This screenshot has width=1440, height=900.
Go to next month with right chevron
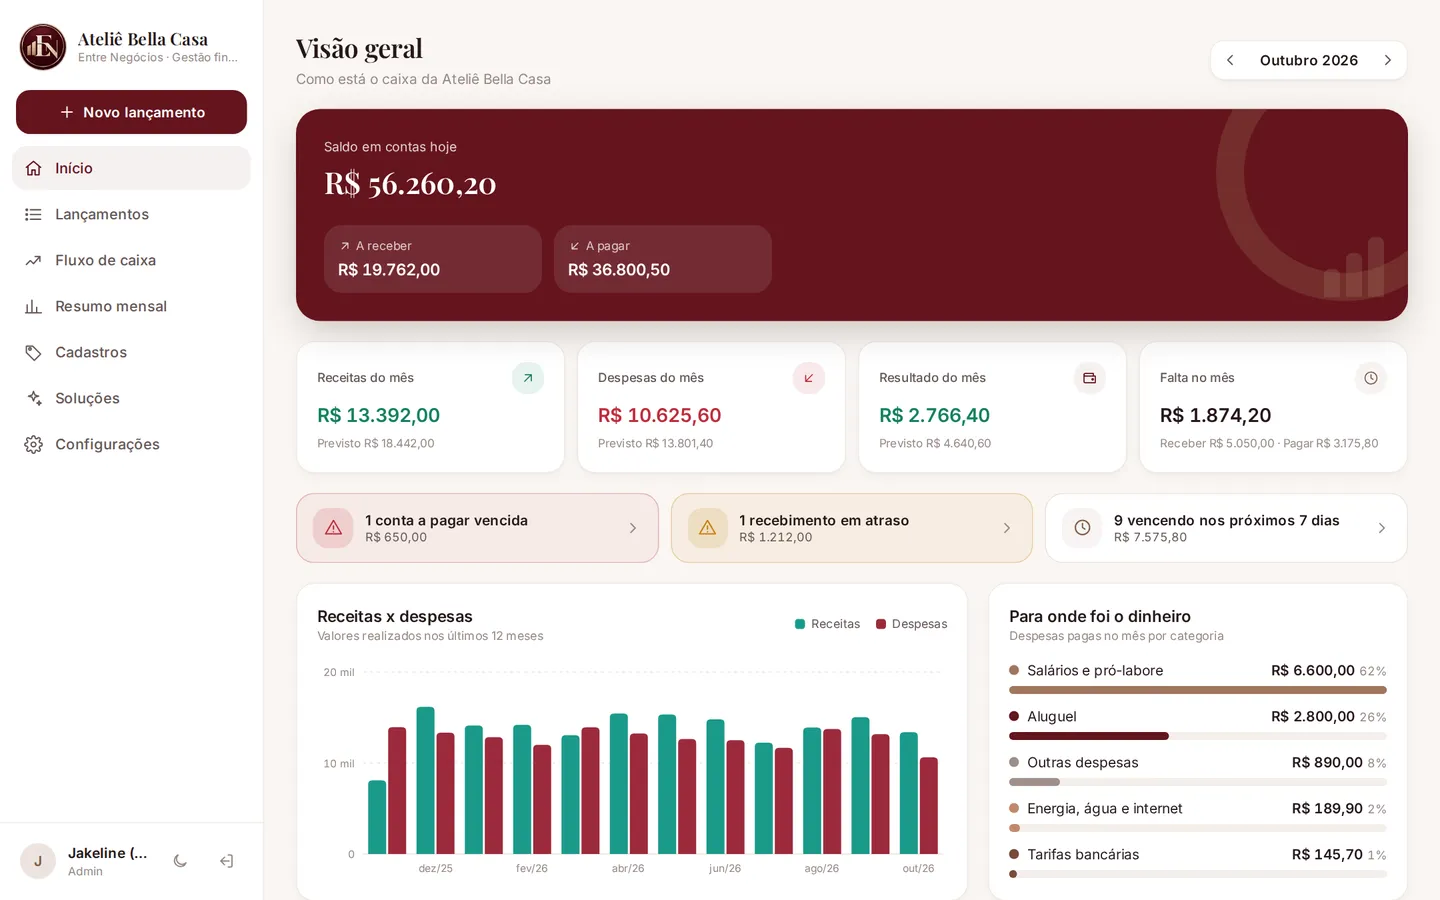coord(1387,60)
